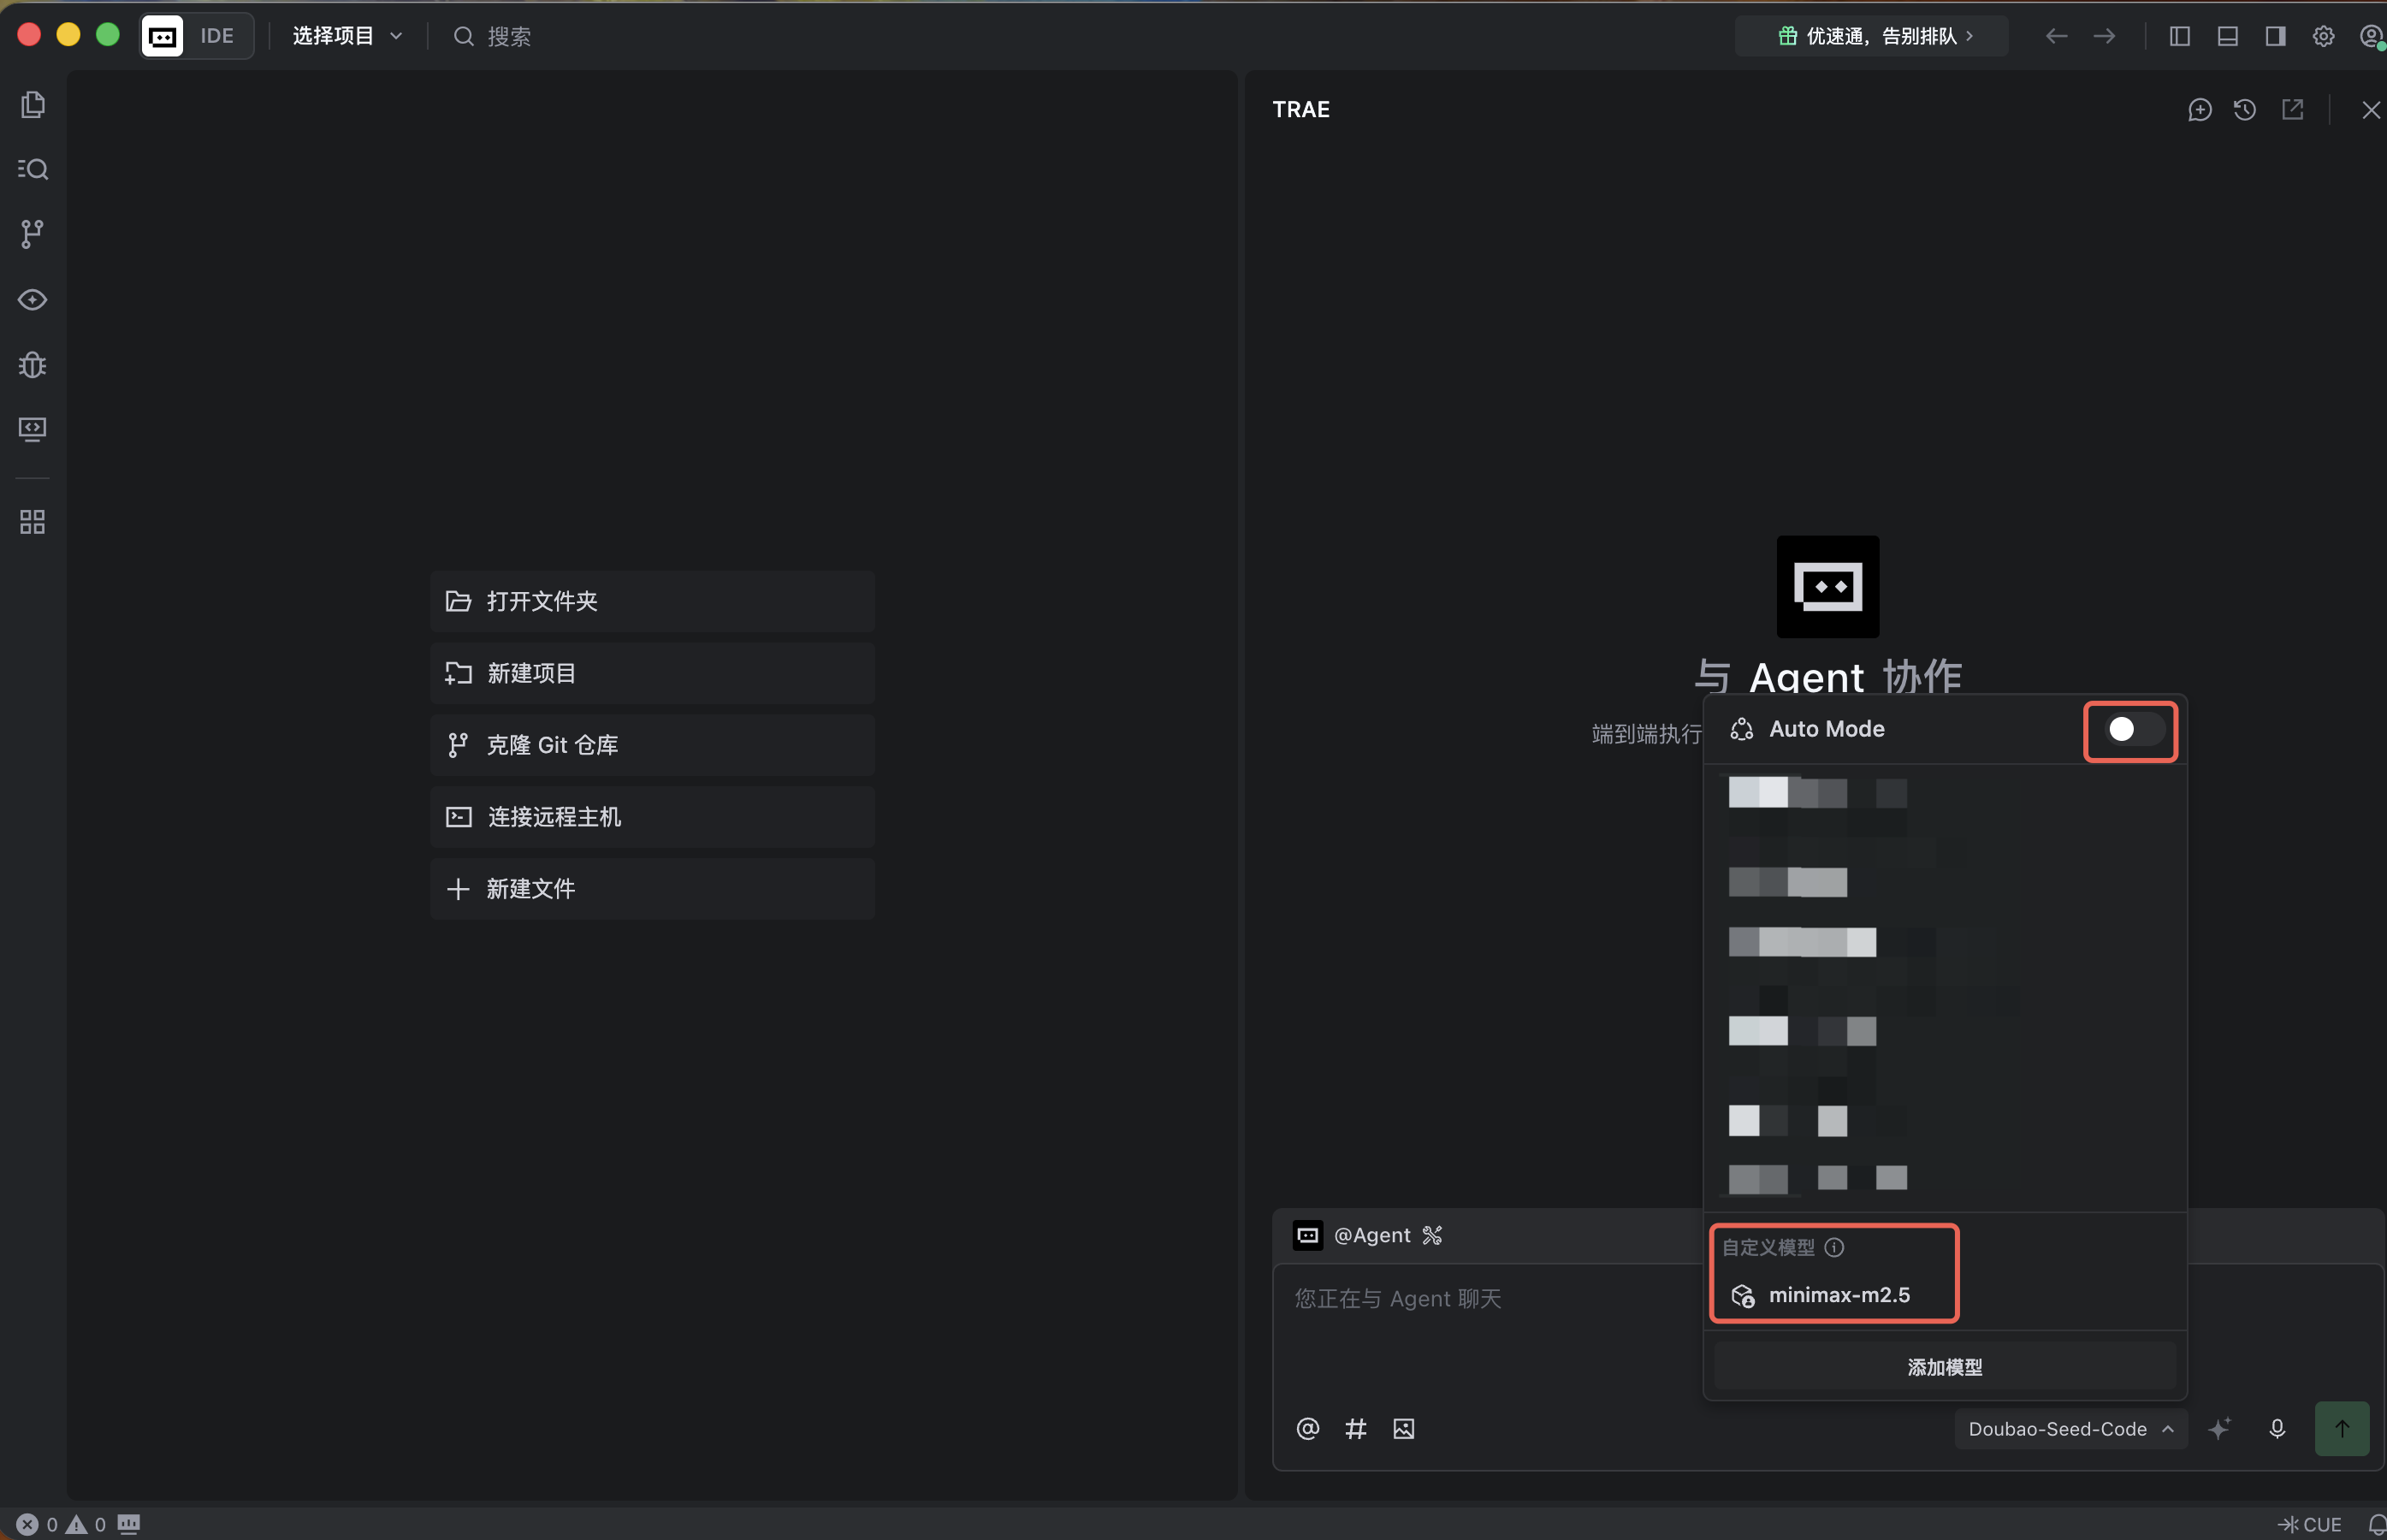Open the Search panel in sidebar
2387x1540 pixels.
coord(33,169)
